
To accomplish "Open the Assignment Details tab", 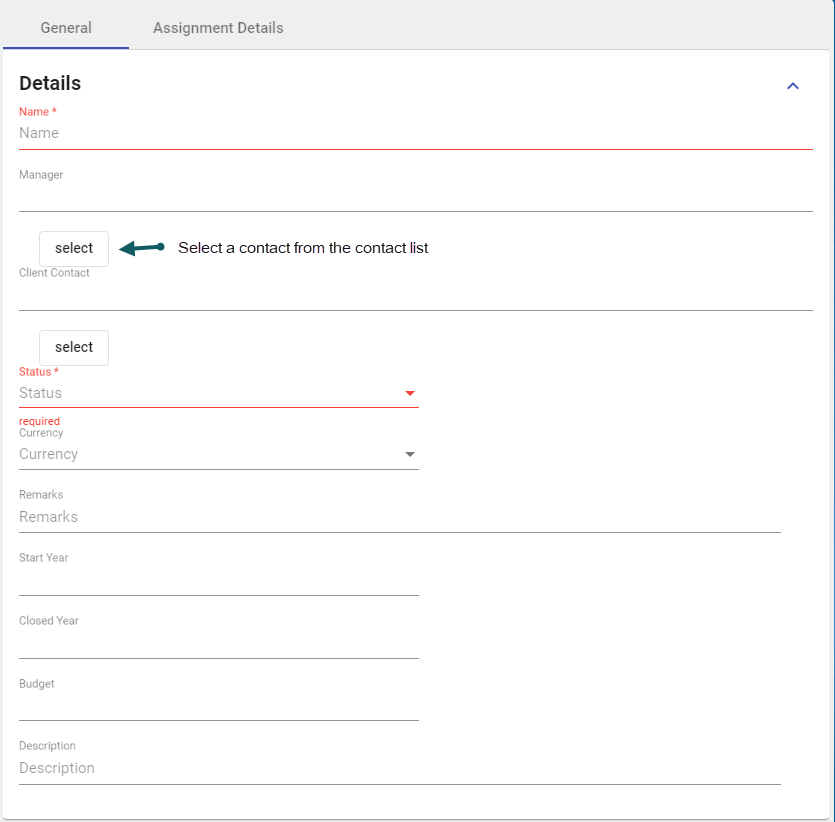I will point(218,28).
